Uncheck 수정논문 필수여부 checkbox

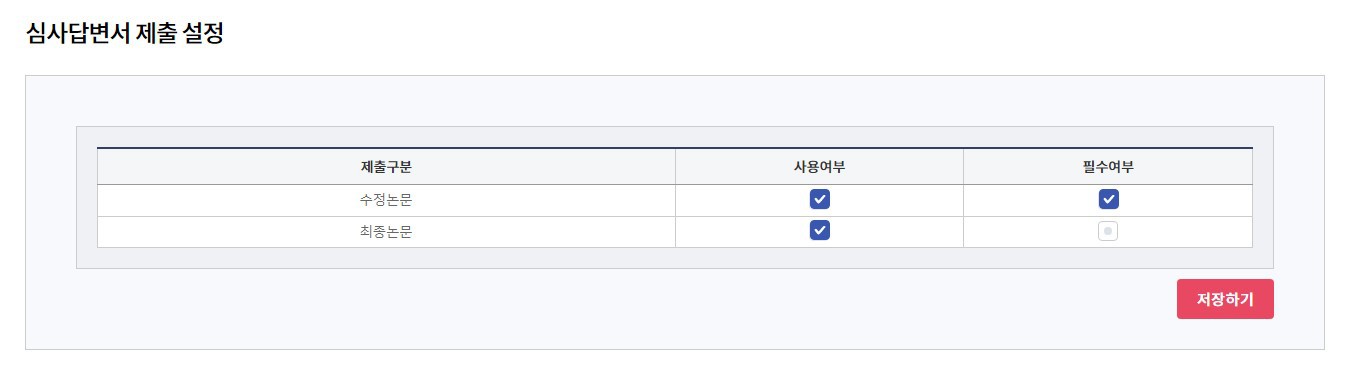pos(1108,199)
